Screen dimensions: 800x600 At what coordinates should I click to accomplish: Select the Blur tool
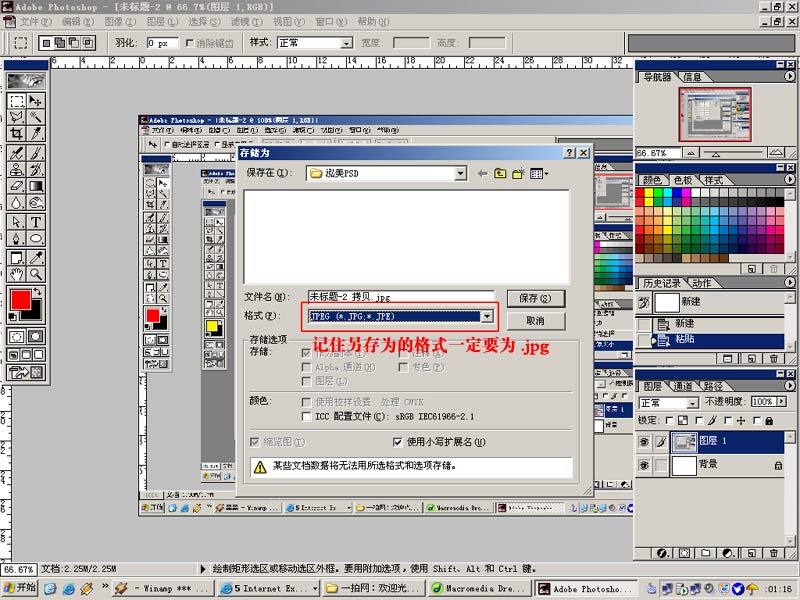(x=16, y=203)
